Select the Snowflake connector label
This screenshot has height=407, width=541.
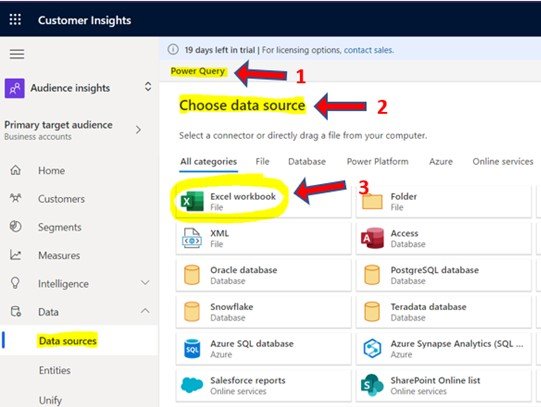coord(232,307)
